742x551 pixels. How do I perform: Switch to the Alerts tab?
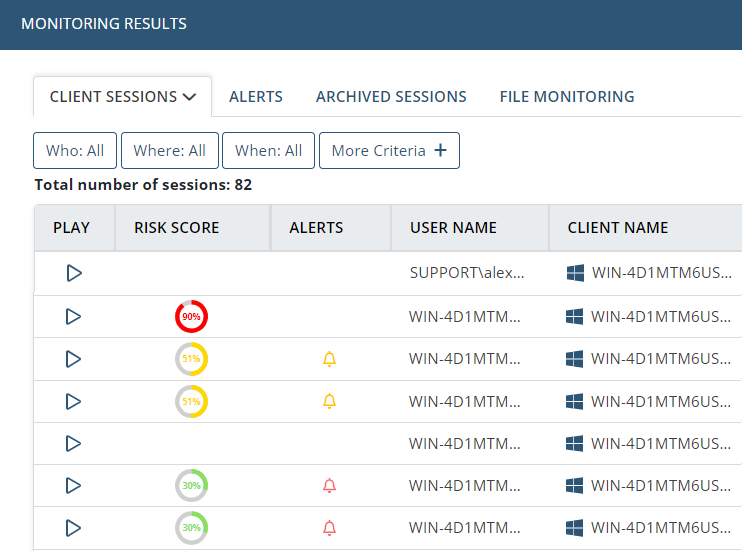pyautogui.click(x=256, y=97)
